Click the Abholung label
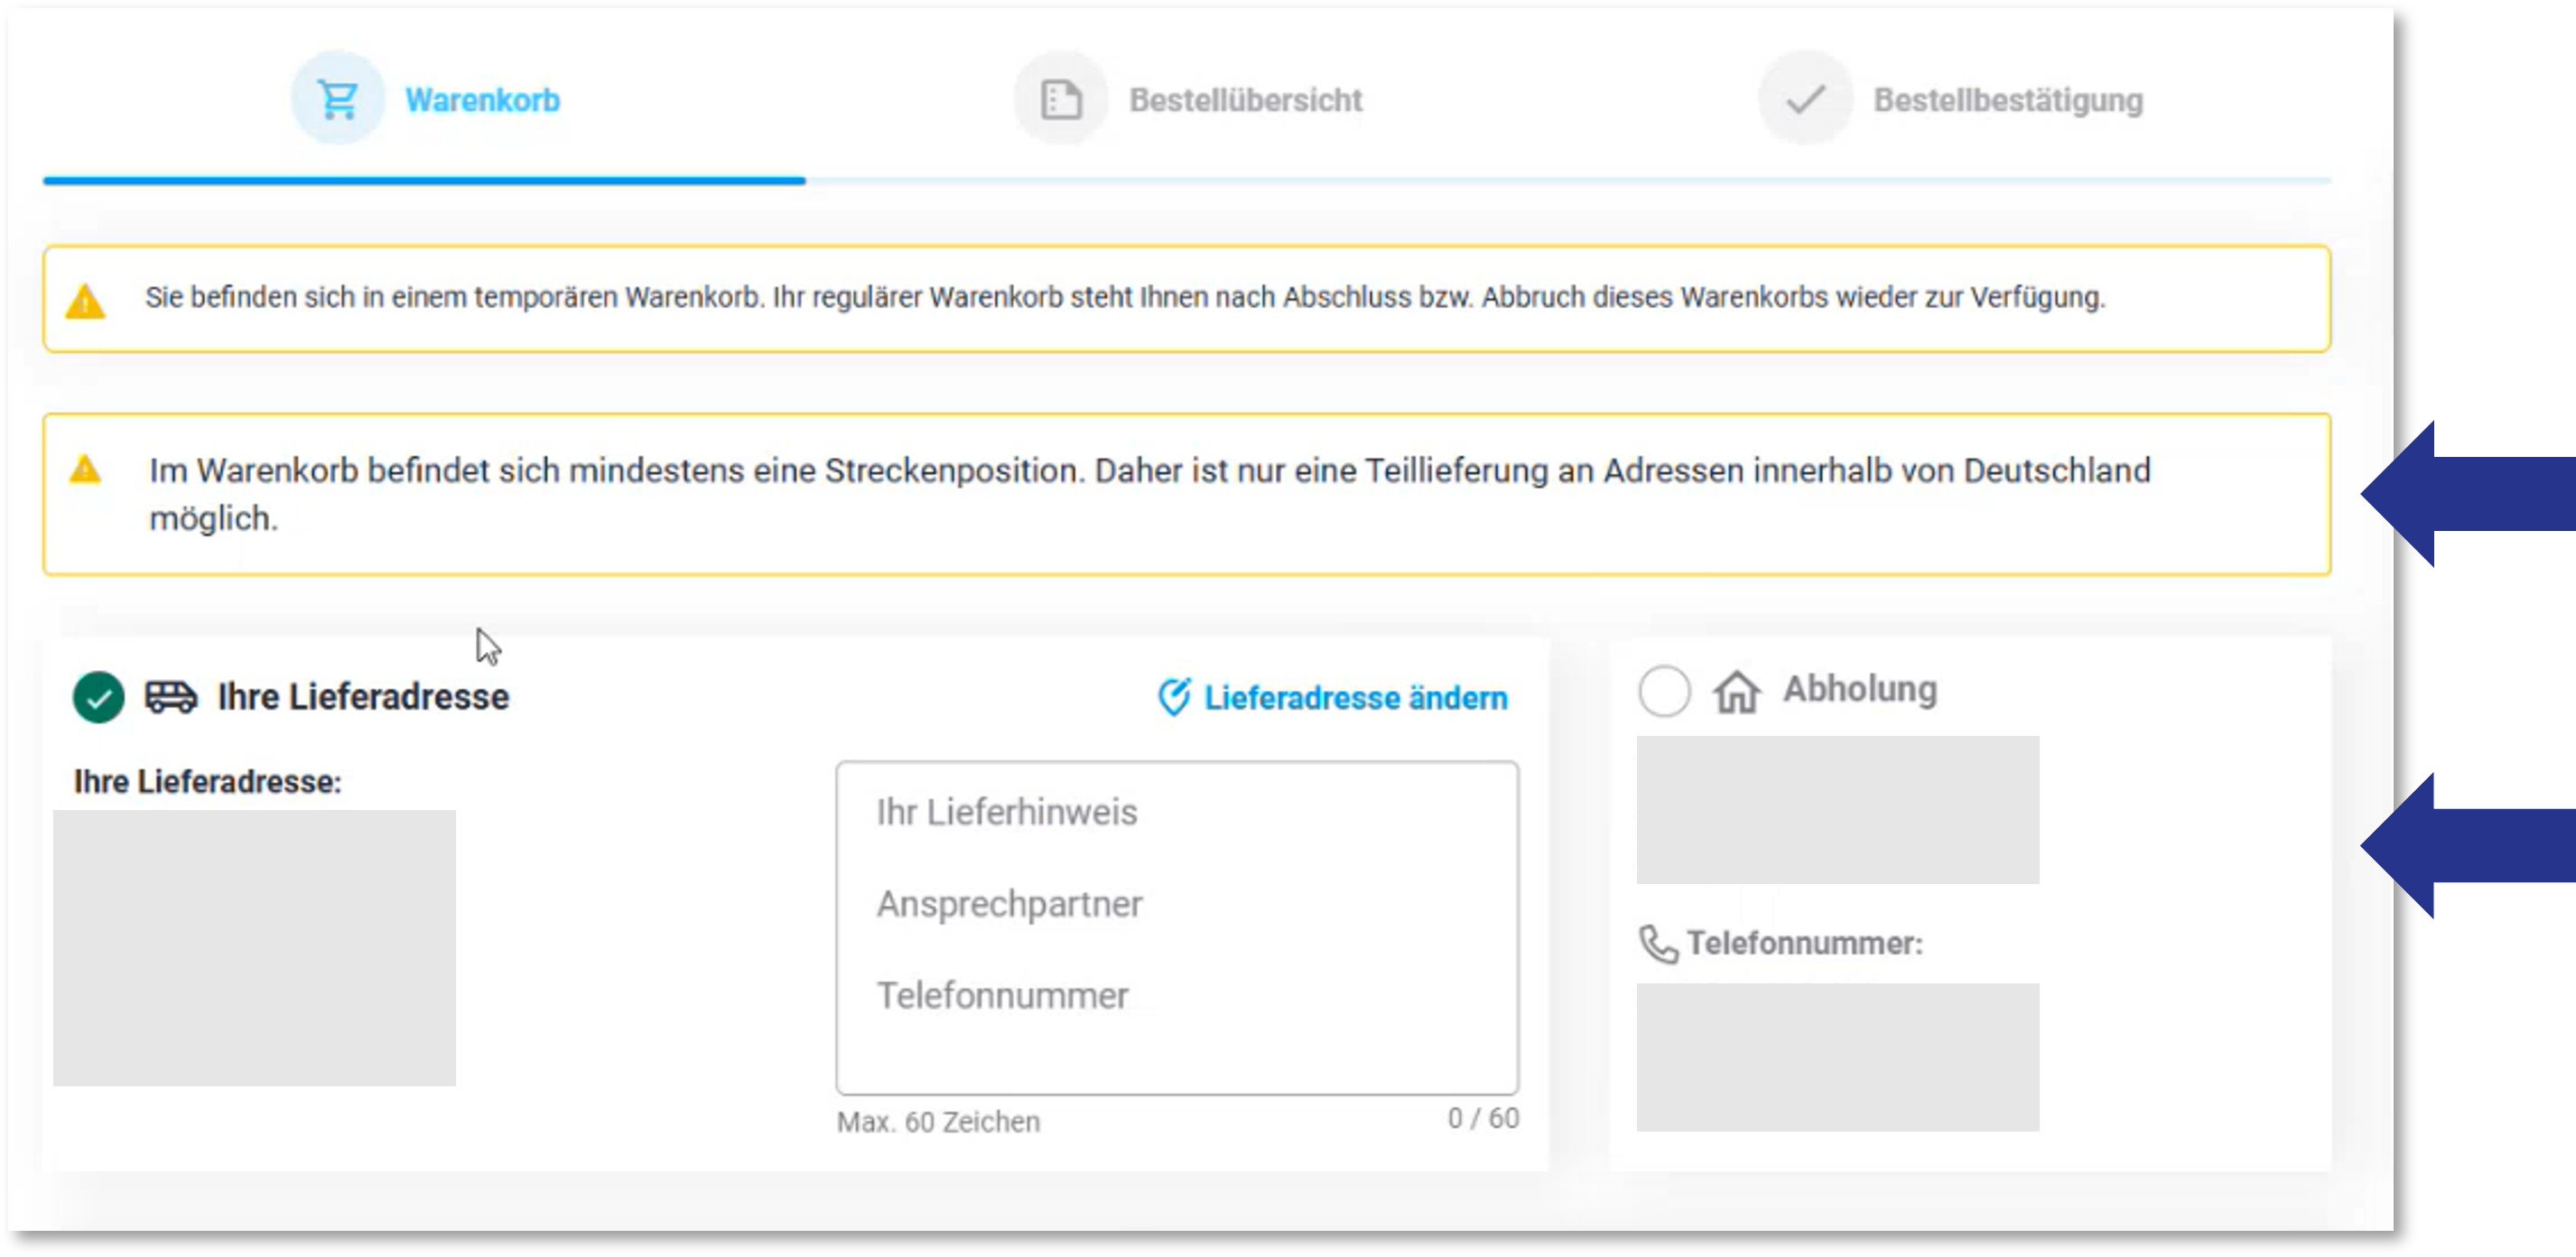2576x1257 pixels. pyautogui.click(x=1860, y=689)
